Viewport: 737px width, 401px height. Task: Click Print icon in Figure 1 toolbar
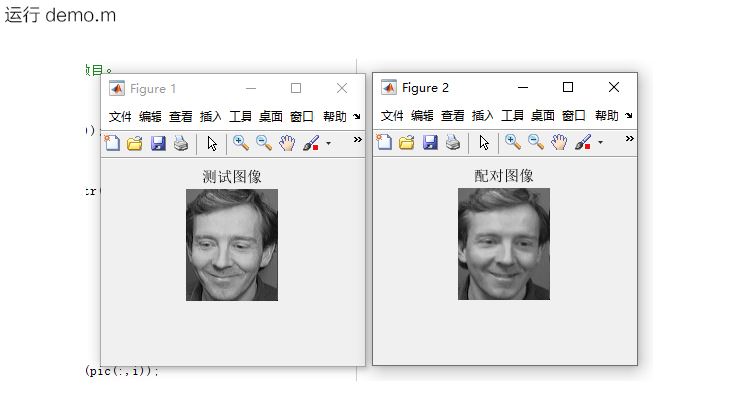coord(181,143)
